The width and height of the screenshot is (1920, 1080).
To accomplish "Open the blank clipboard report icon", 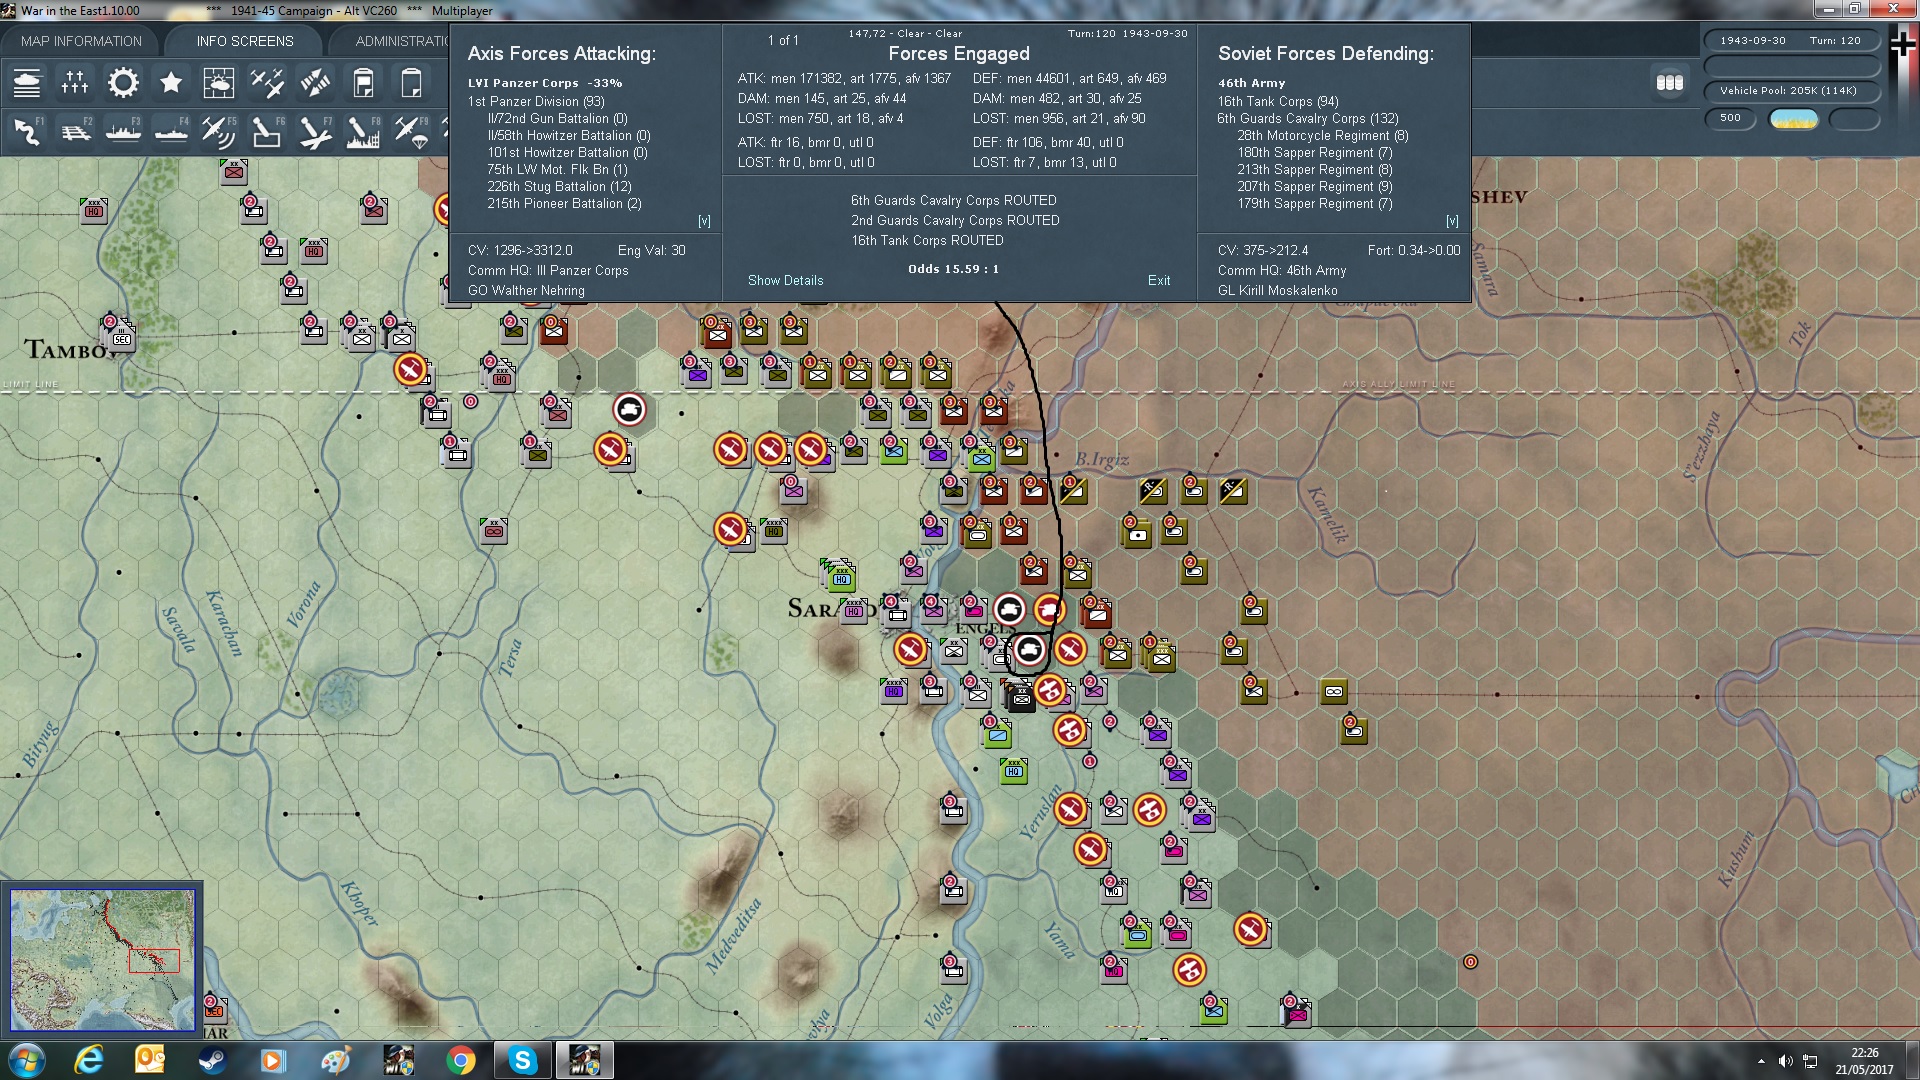I will tap(411, 83).
